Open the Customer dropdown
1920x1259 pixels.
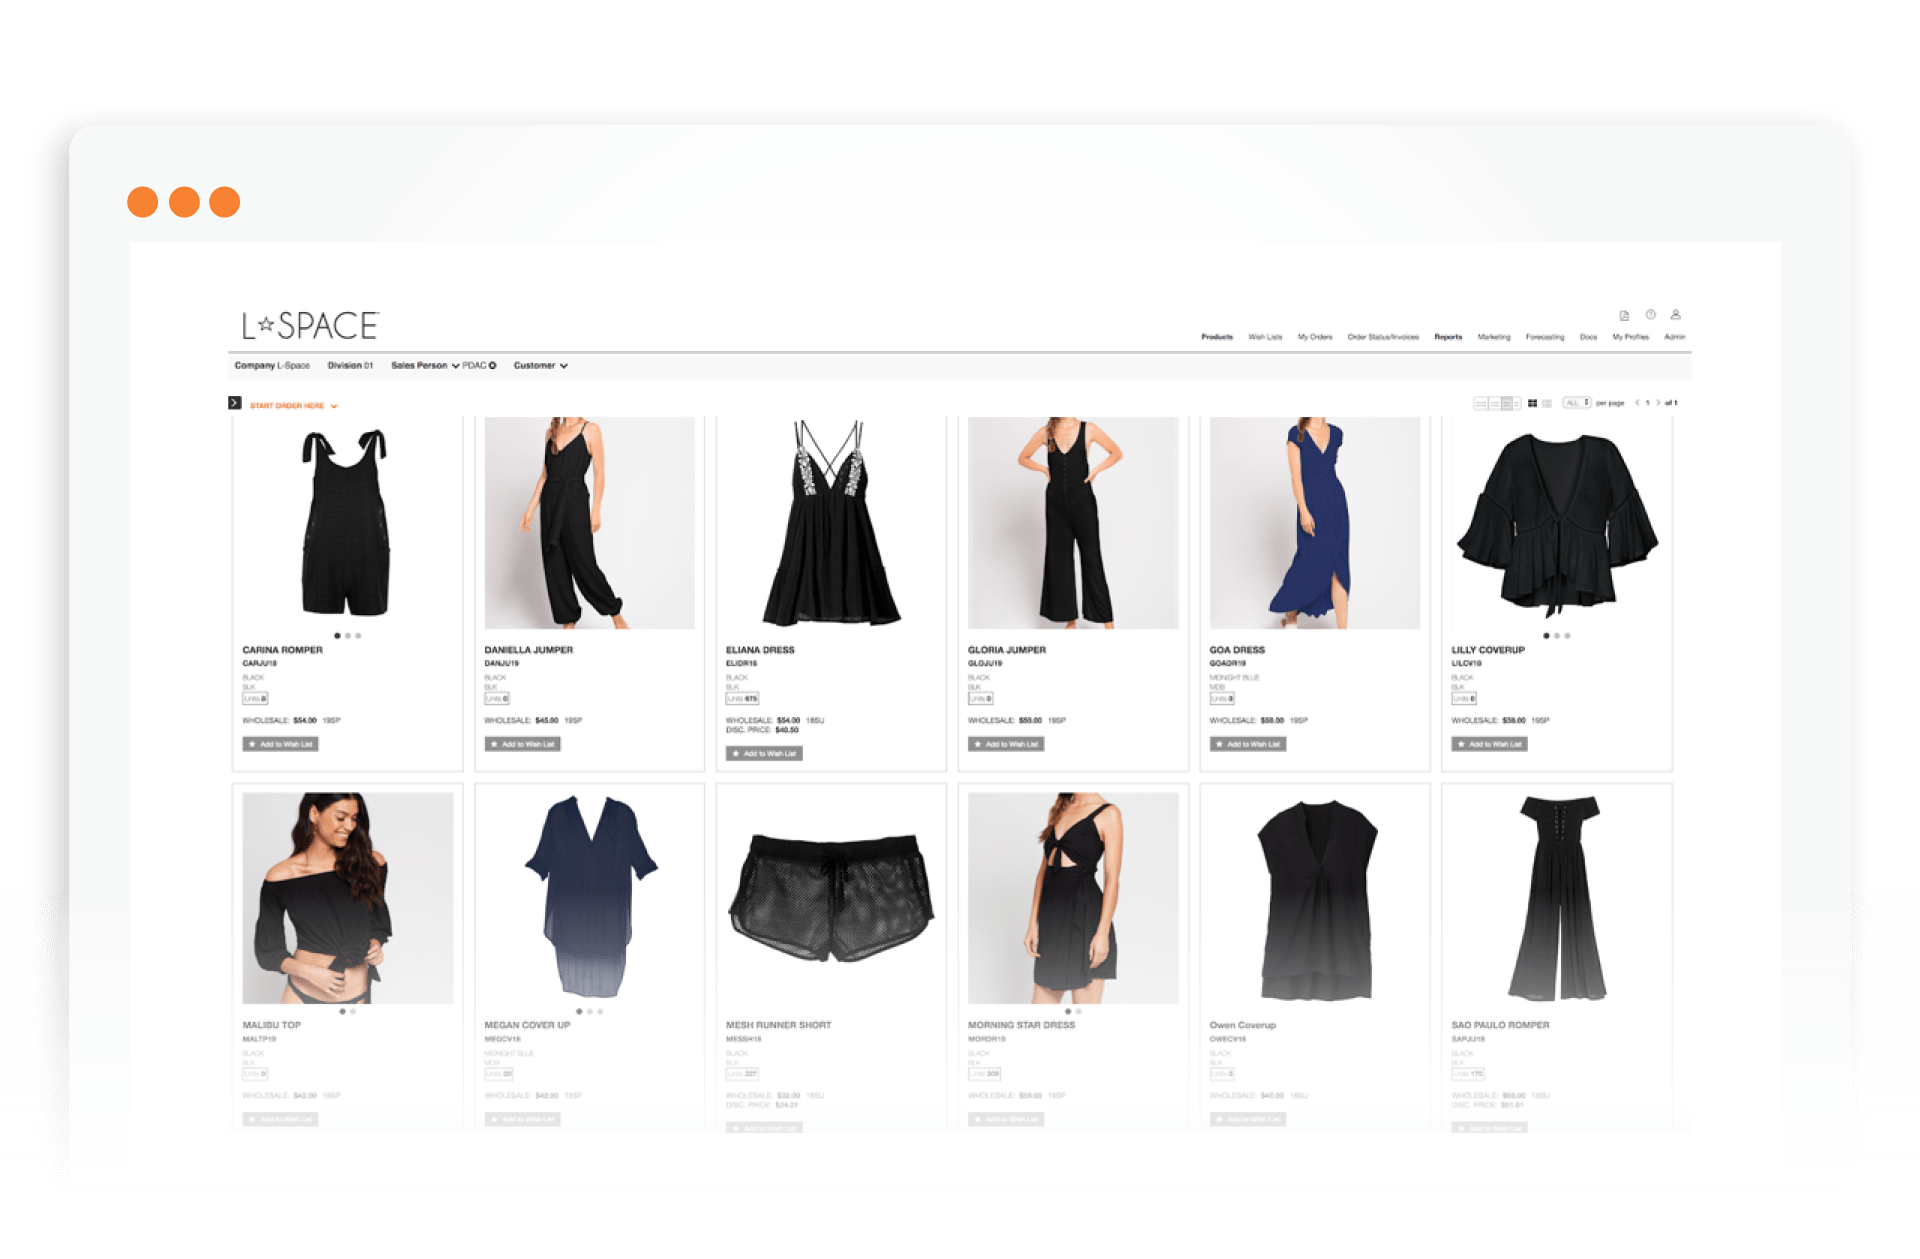click(541, 366)
